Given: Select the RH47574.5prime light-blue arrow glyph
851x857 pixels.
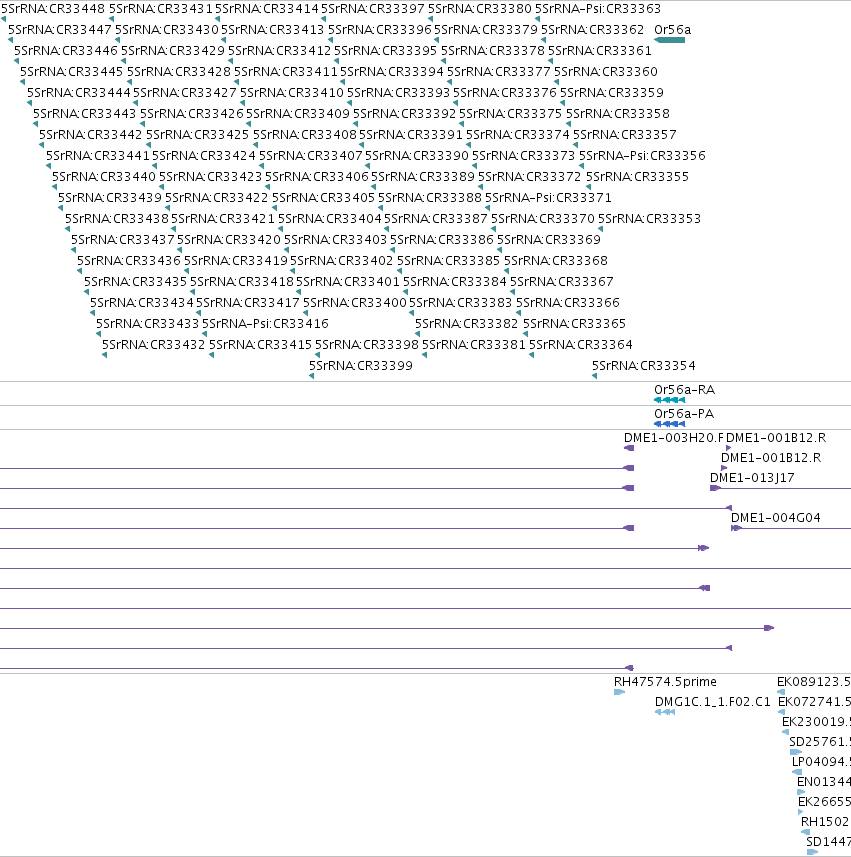Looking at the screenshot, I should [x=619, y=692].
